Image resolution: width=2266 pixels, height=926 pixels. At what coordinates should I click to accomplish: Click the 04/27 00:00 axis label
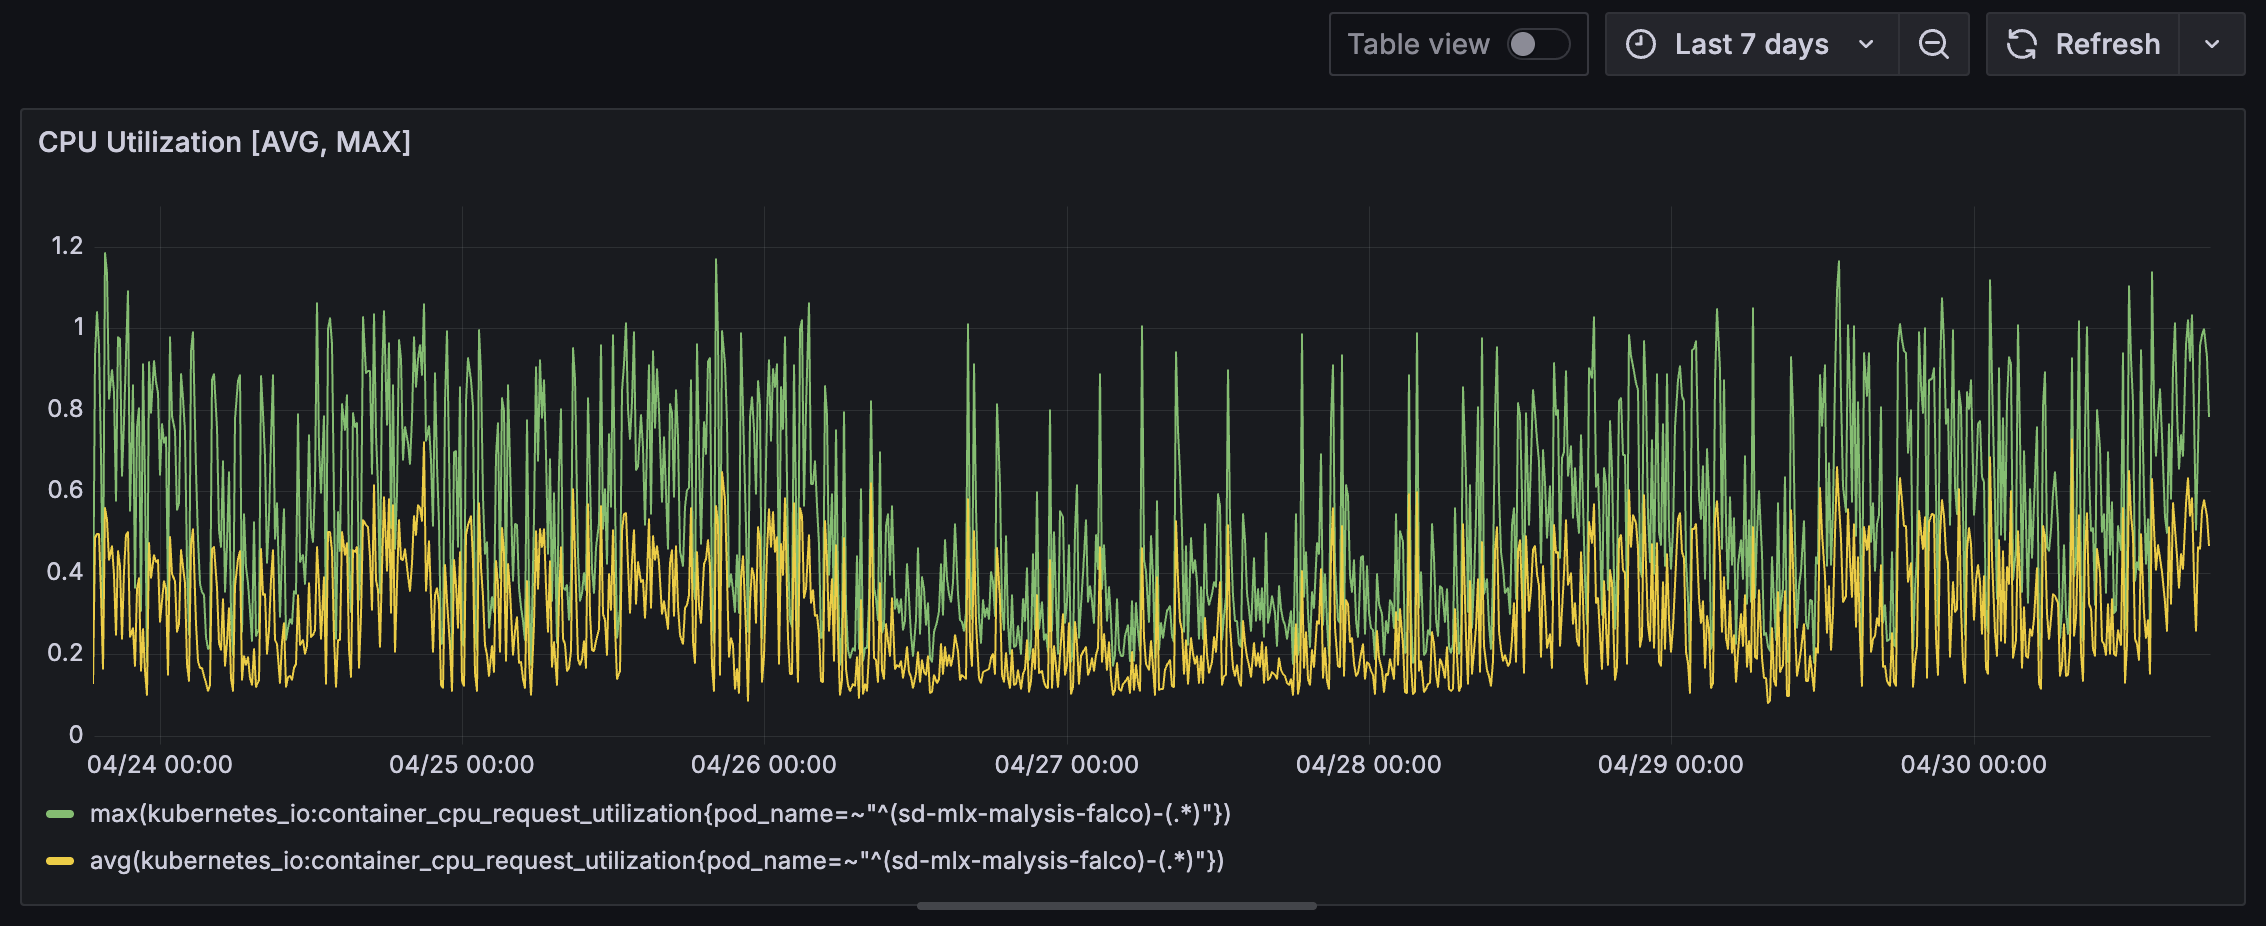pos(1067,764)
